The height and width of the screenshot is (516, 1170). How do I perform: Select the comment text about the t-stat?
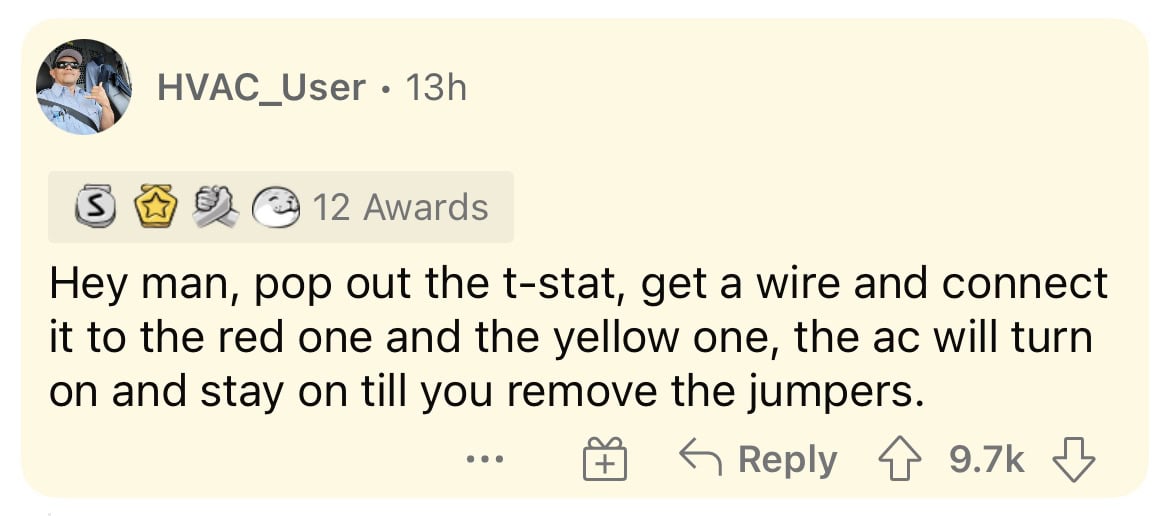tap(578, 339)
